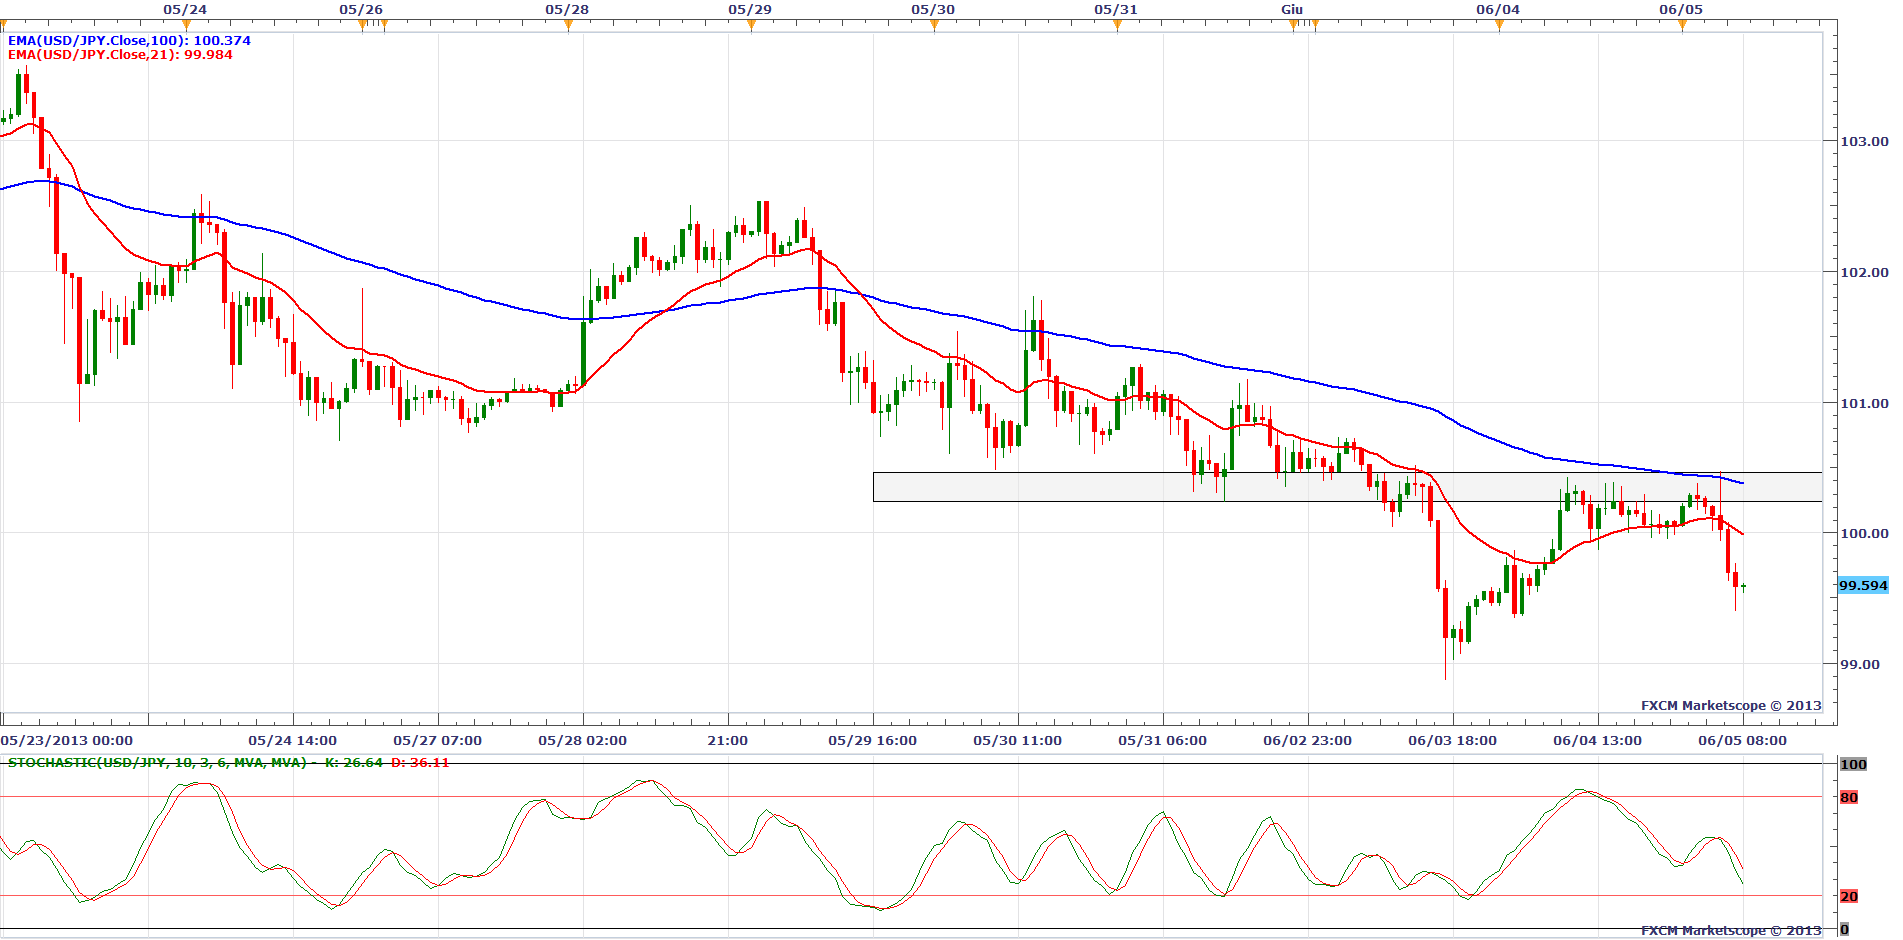
Task: Click the 99.00 price axis label
Action: tap(1859, 665)
